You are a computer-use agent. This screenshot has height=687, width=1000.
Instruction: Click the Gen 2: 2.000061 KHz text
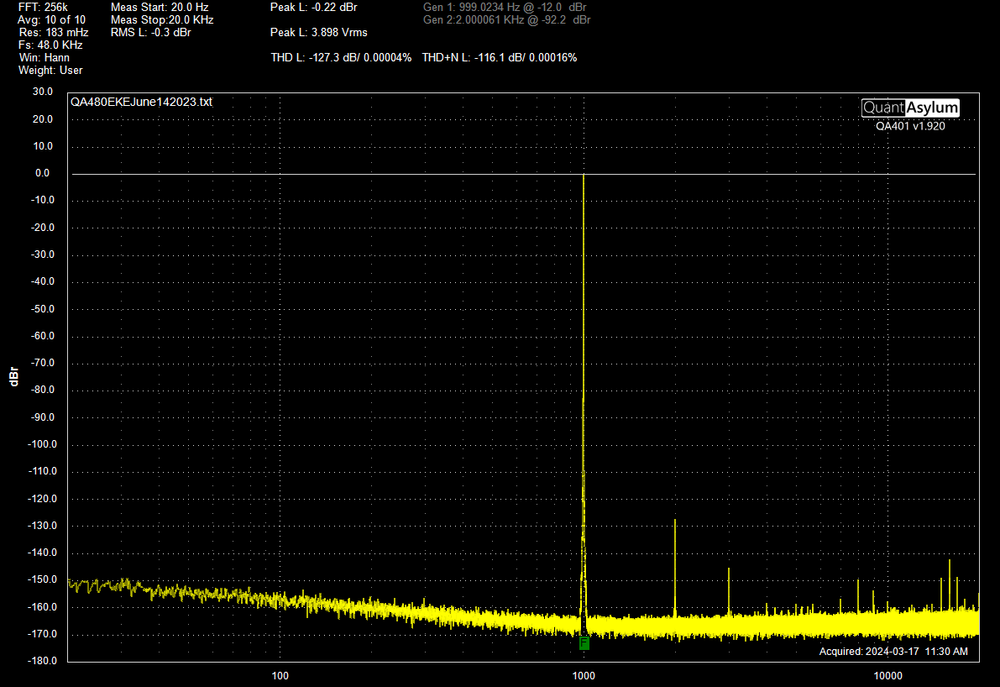click(507, 20)
